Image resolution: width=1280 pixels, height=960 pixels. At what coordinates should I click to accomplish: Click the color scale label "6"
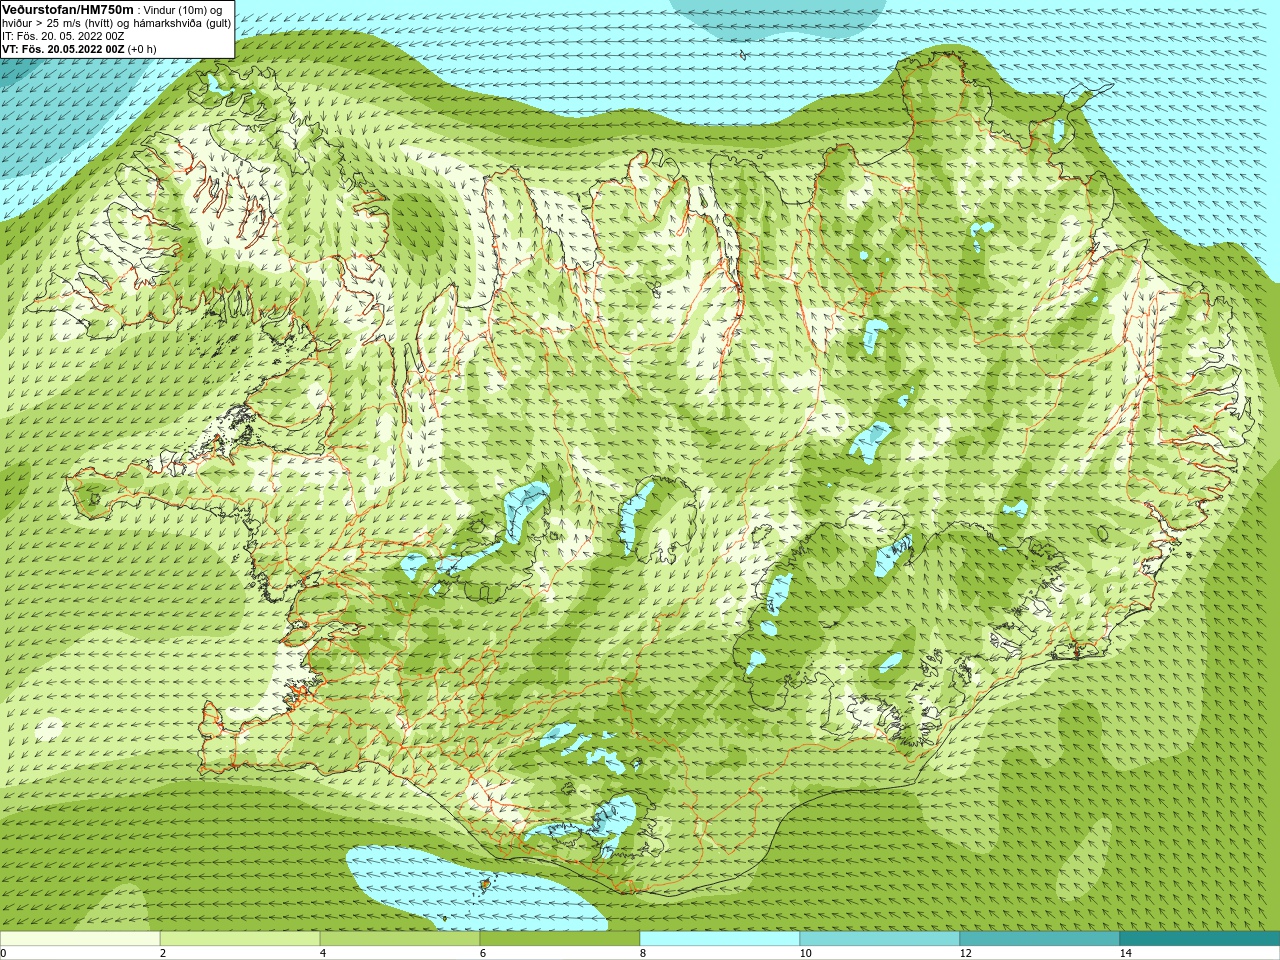(x=483, y=953)
